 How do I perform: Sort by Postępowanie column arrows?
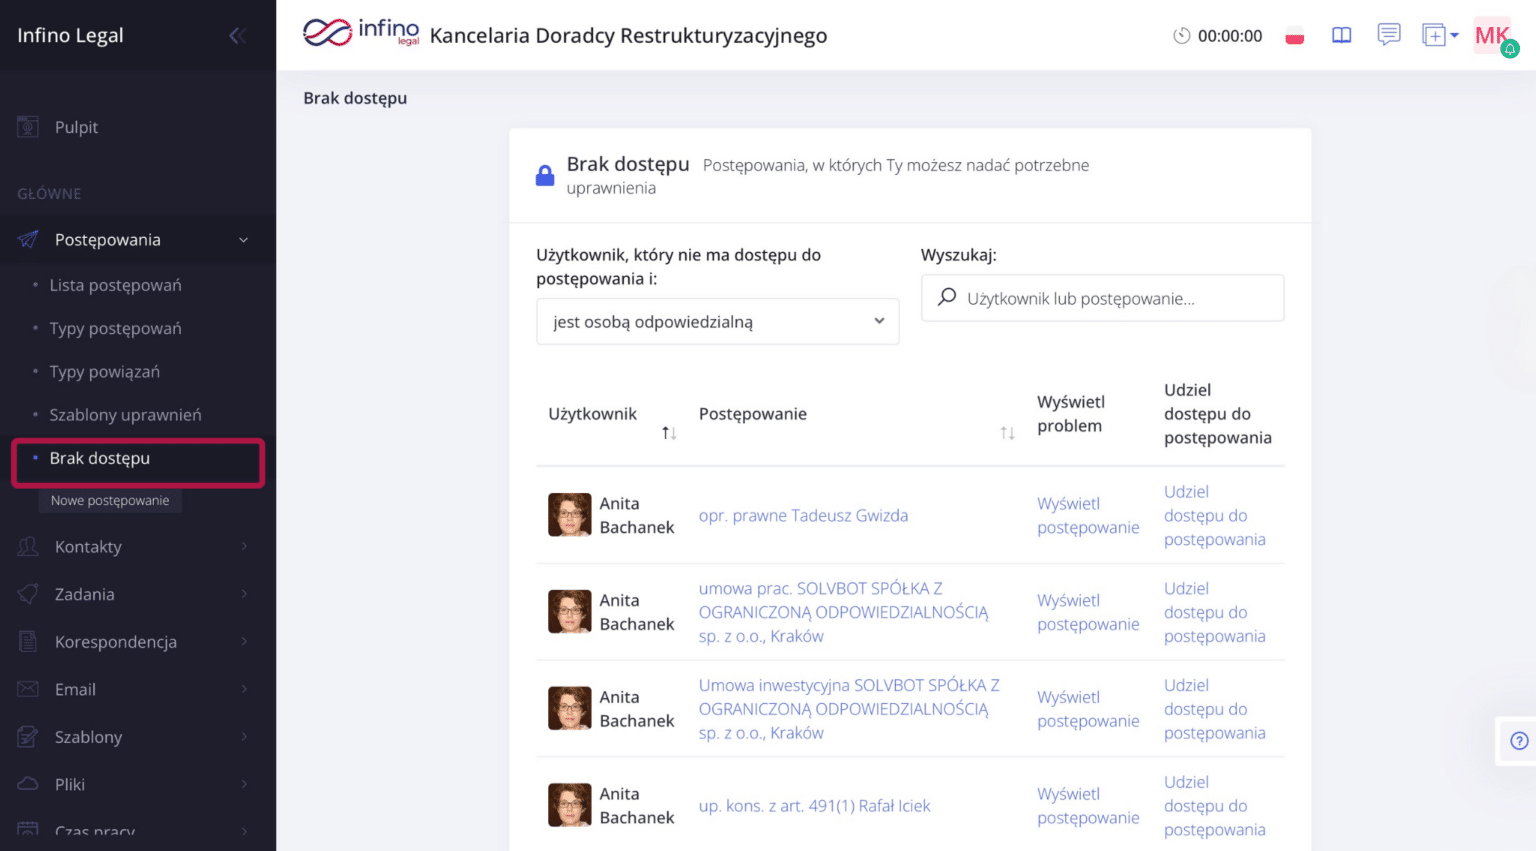click(1007, 433)
